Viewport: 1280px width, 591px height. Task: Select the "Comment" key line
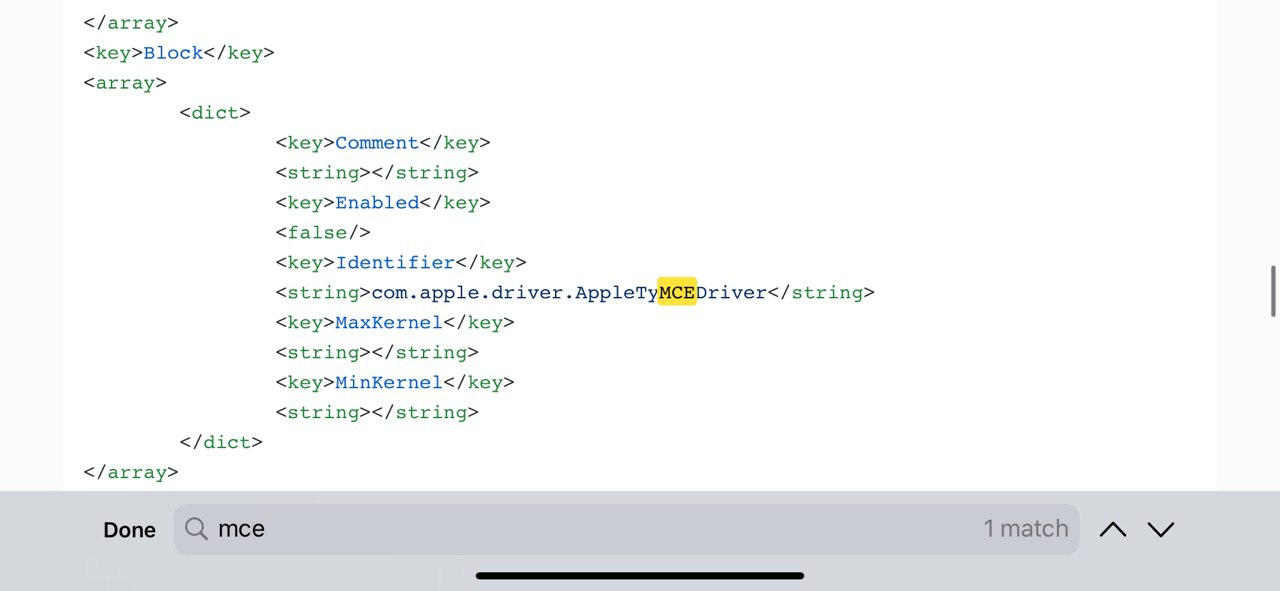coord(383,143)
